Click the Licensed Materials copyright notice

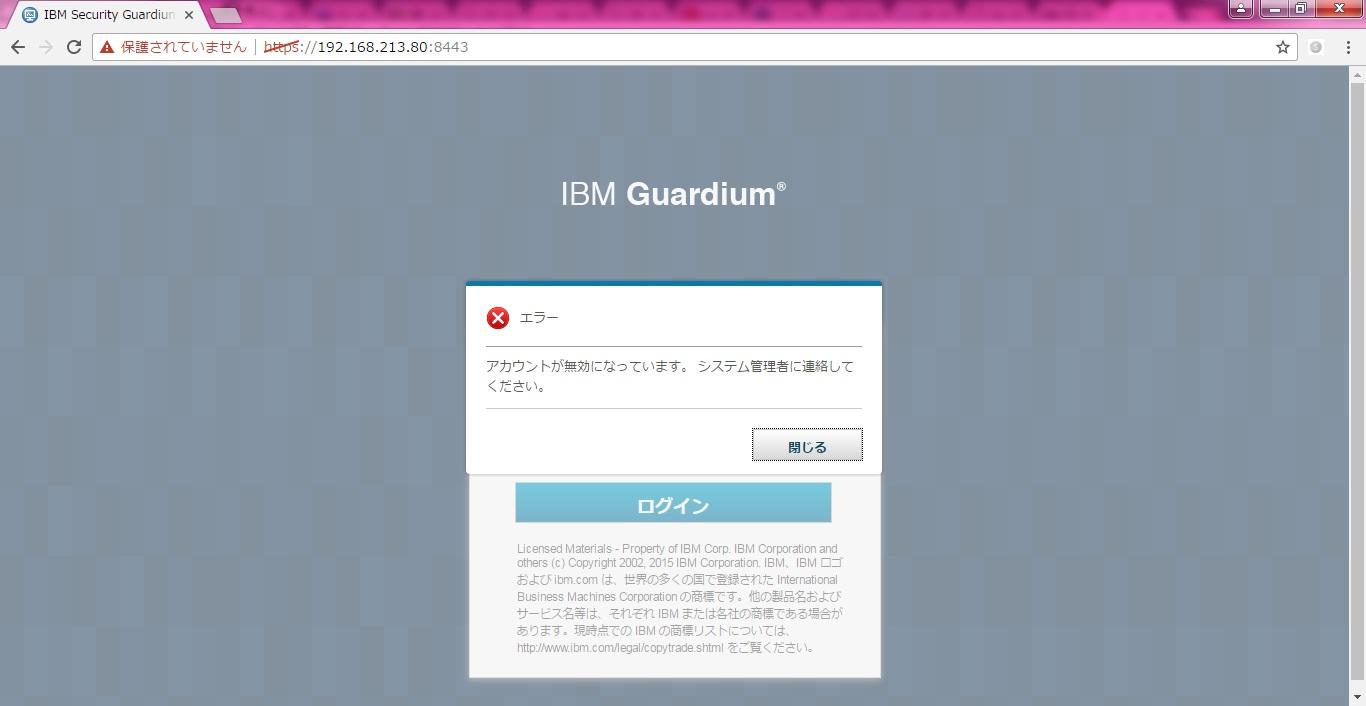pos(680,598)
